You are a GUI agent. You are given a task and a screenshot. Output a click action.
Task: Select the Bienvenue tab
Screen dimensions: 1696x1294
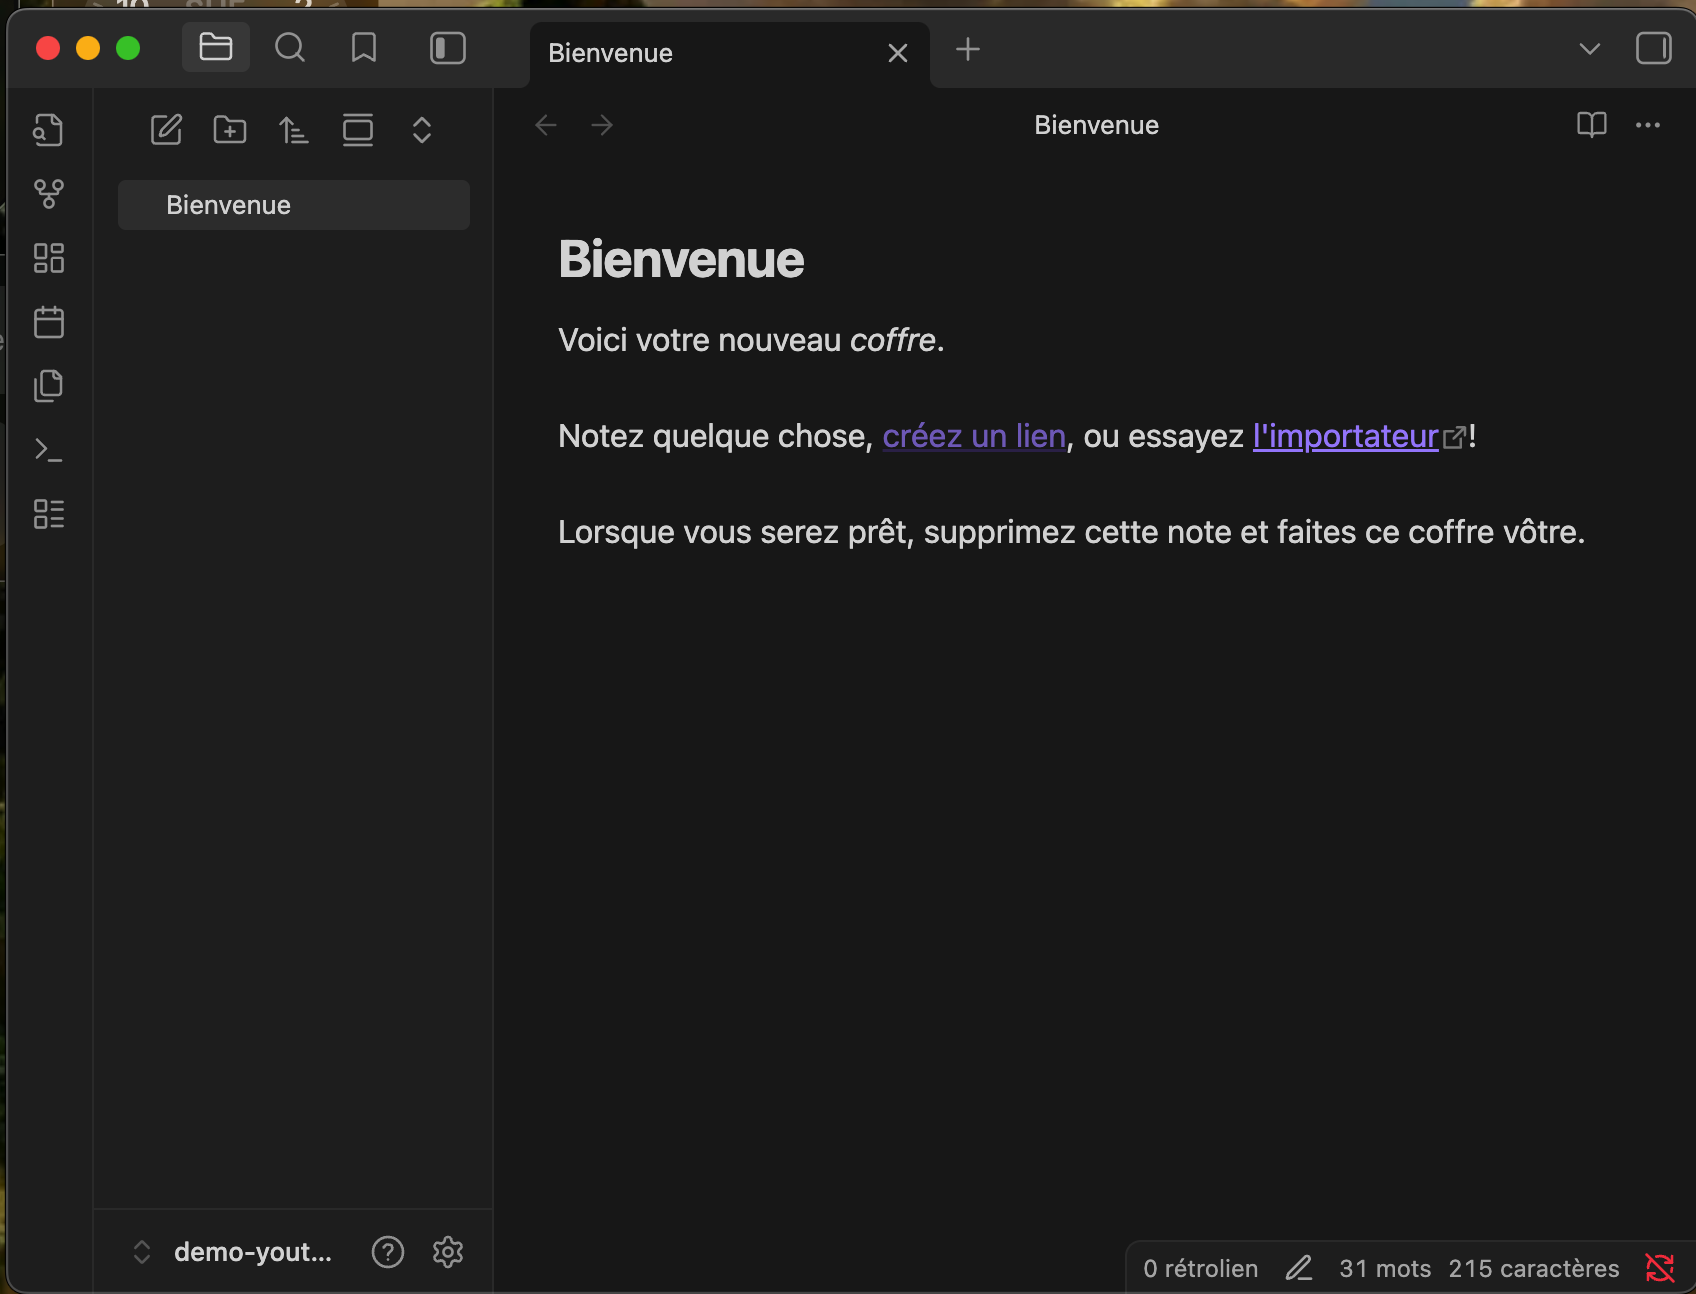700,53
